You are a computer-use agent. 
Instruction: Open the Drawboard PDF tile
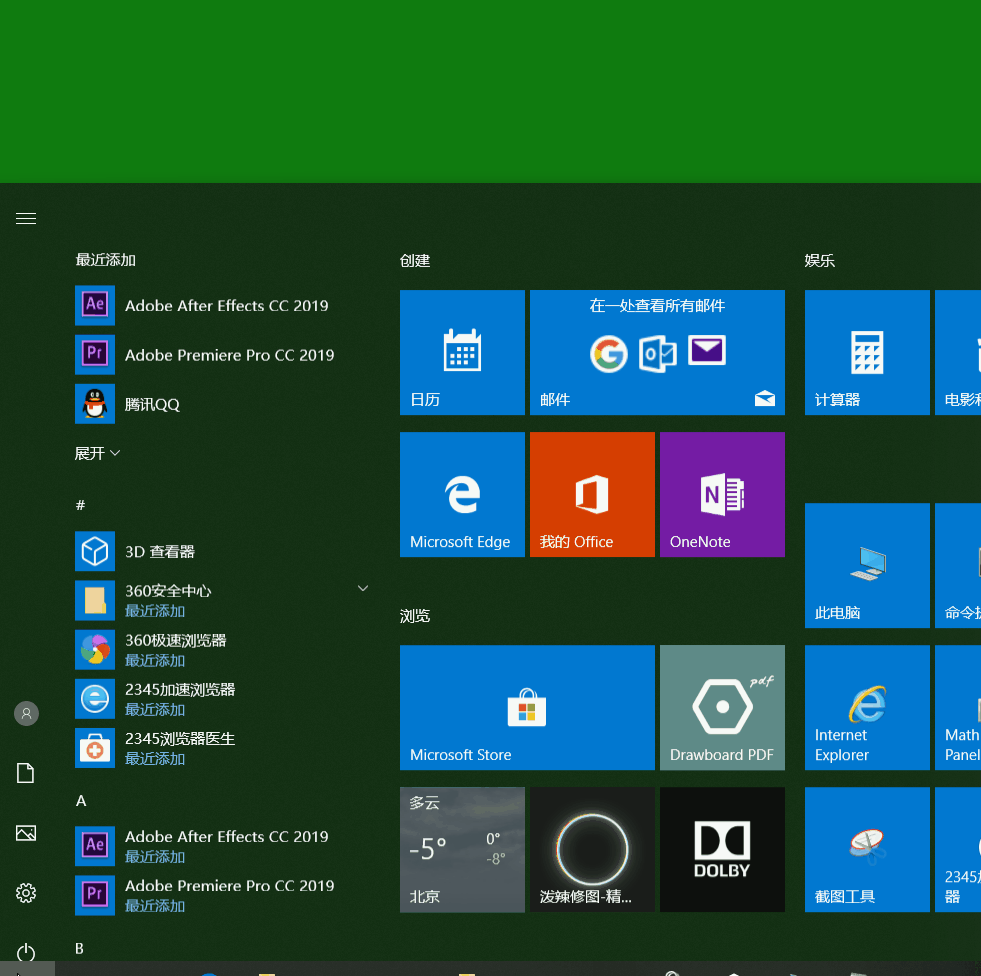(x=722, y=708)
